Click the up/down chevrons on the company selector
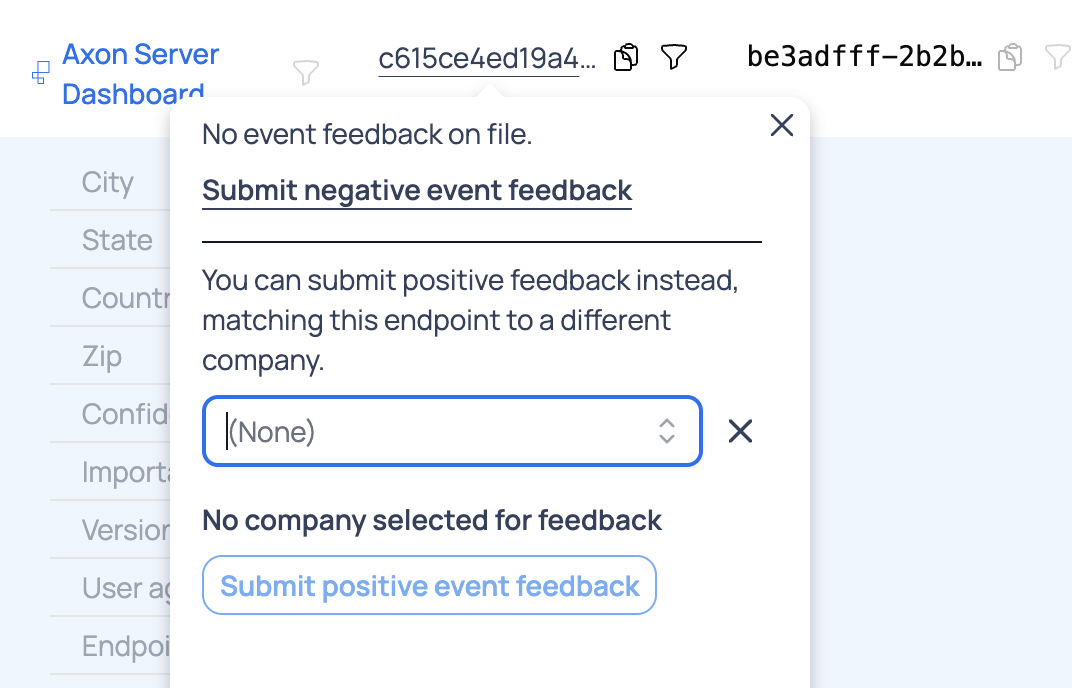The height and width of the screenshot is (688, 1072). pyautogui.click(x=666, y=431)
